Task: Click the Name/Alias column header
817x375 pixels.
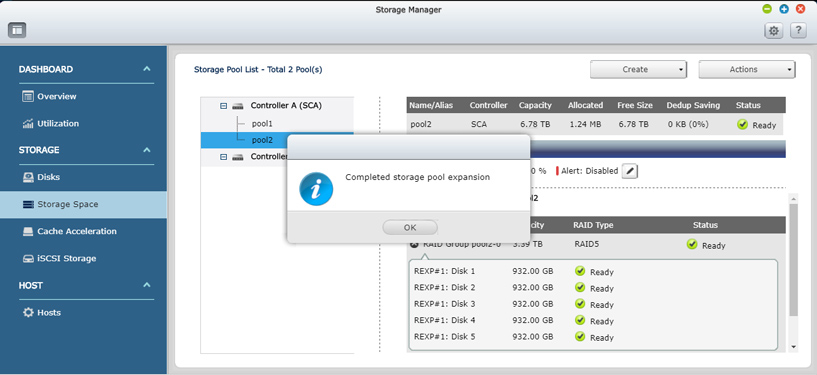Action: click(x=431, y=105)
